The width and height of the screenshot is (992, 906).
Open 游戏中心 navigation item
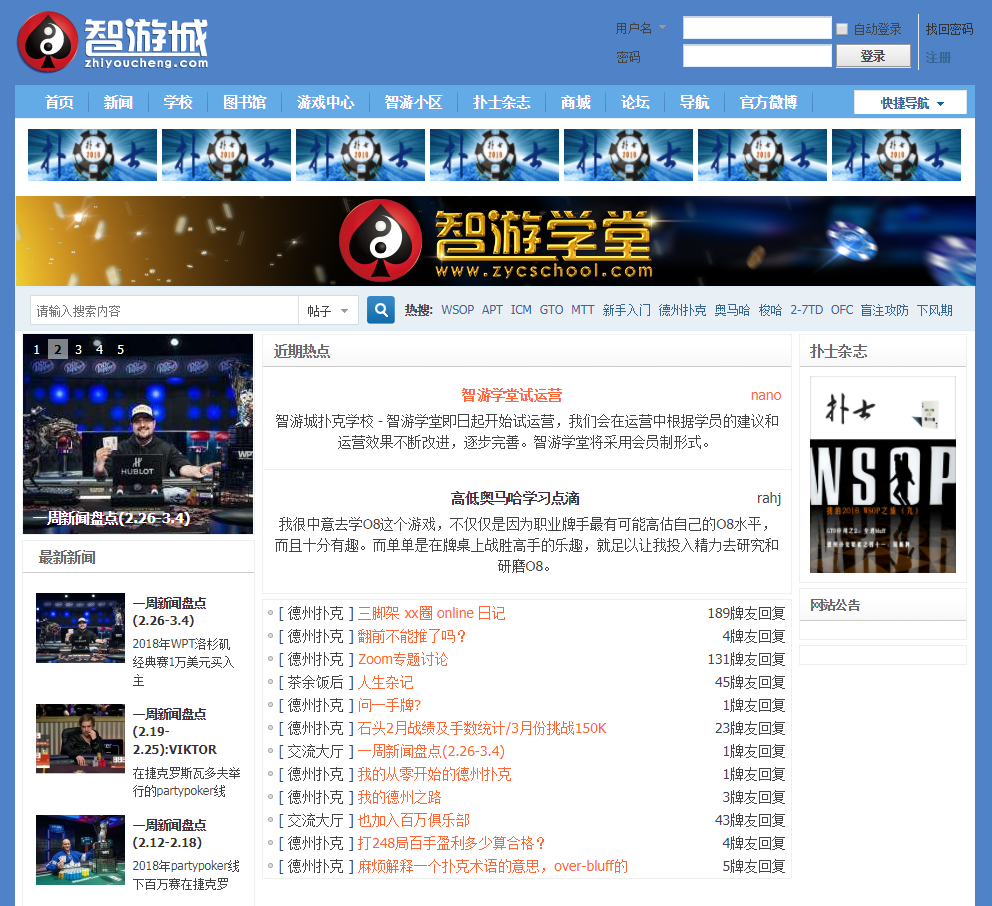pyautogui.click(x=326, y=102)
